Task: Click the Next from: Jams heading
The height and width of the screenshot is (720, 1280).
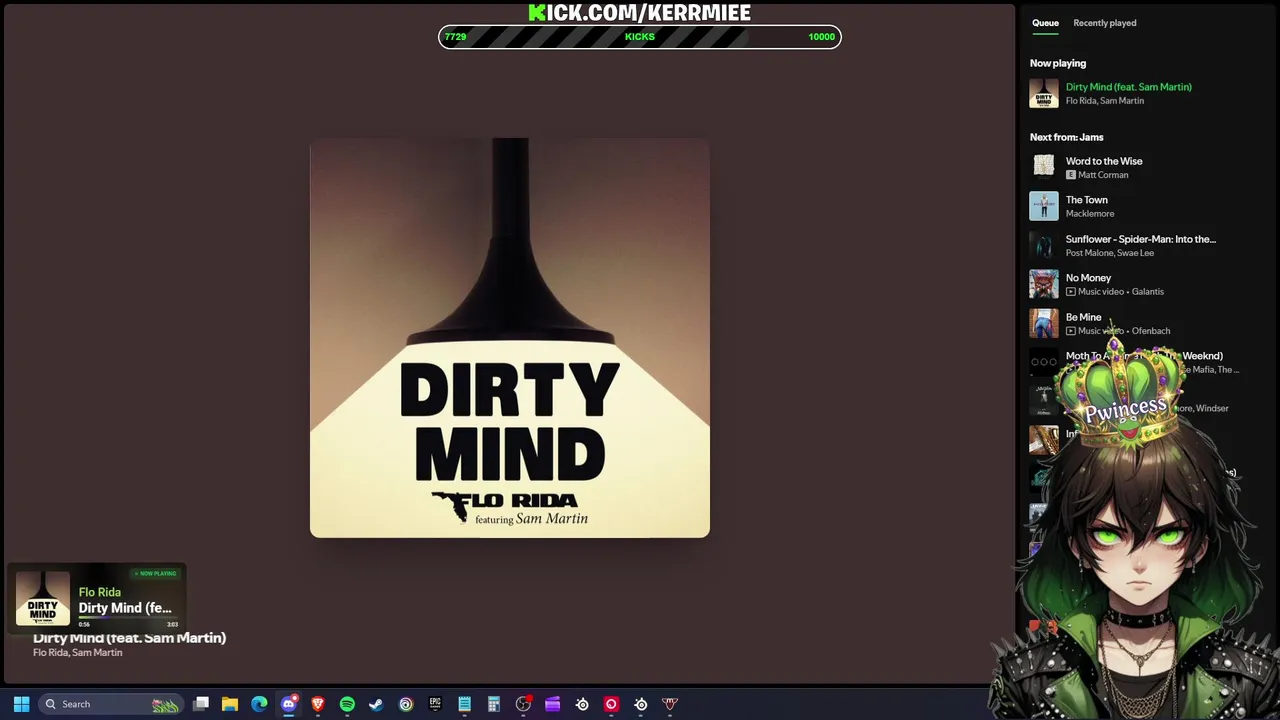Action: click(x=1066, y=137)
